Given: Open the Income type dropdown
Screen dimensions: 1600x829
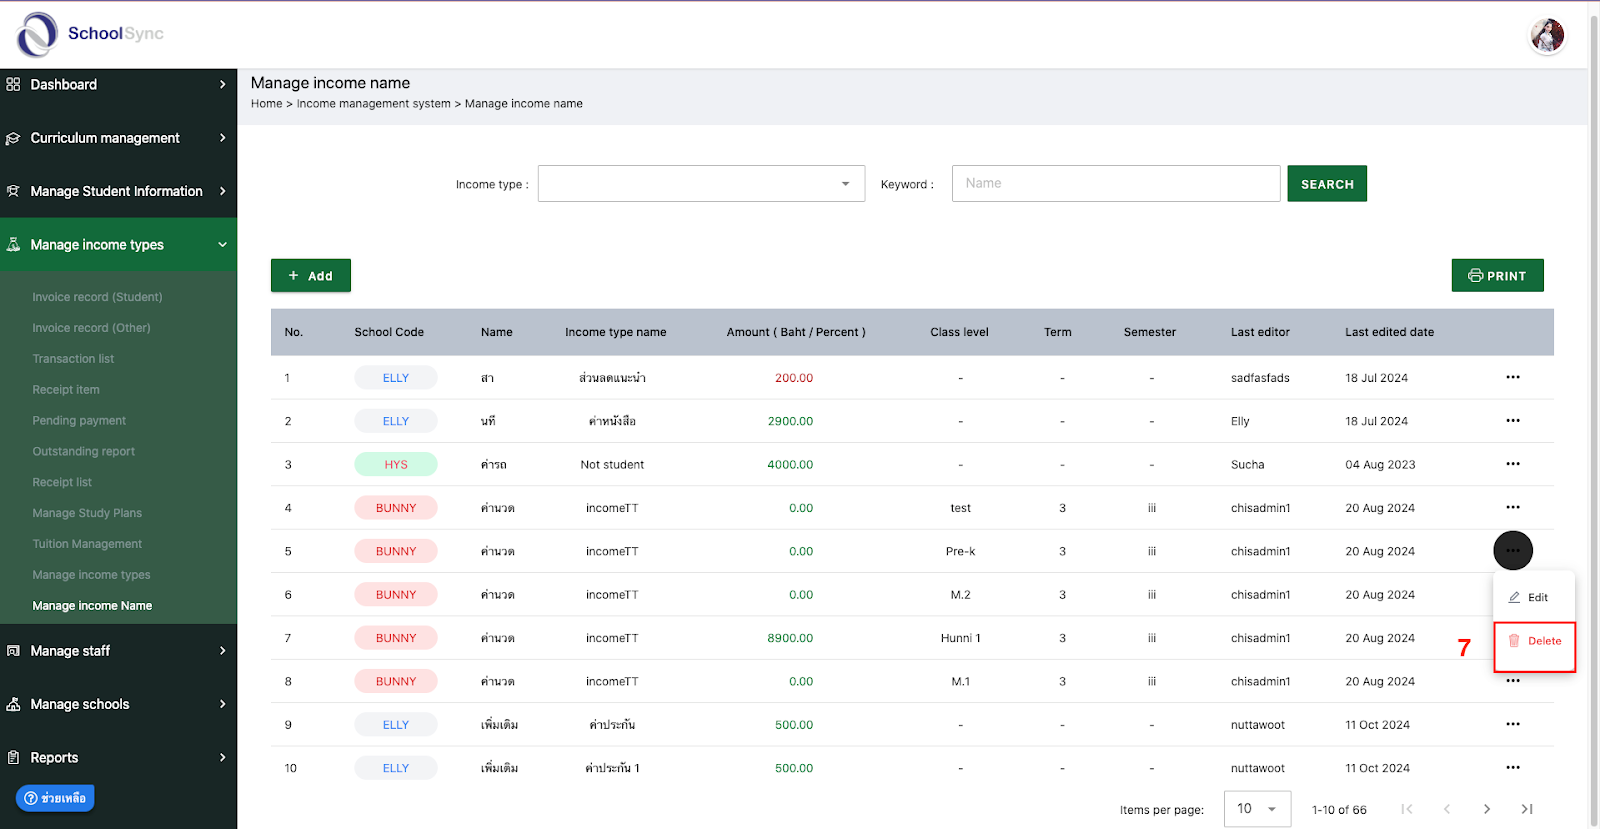Looking at the screenshot, I should (x=701, y=184).
